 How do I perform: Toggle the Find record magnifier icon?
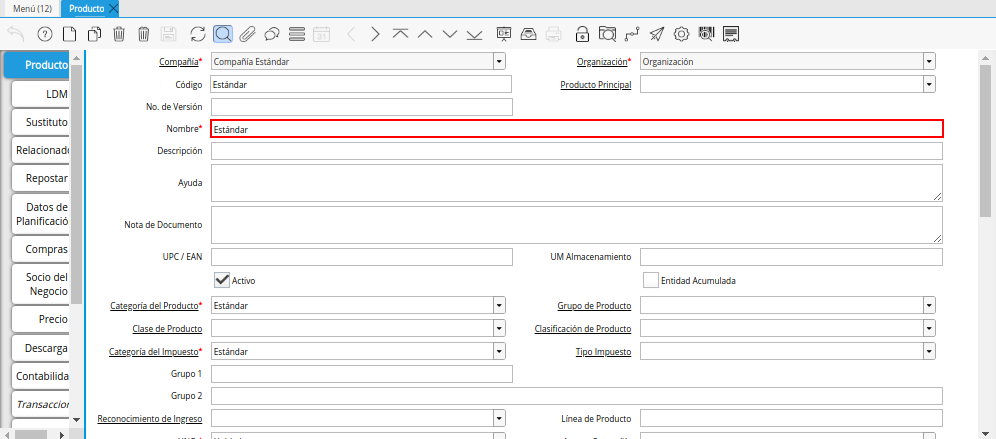point(222,34)
